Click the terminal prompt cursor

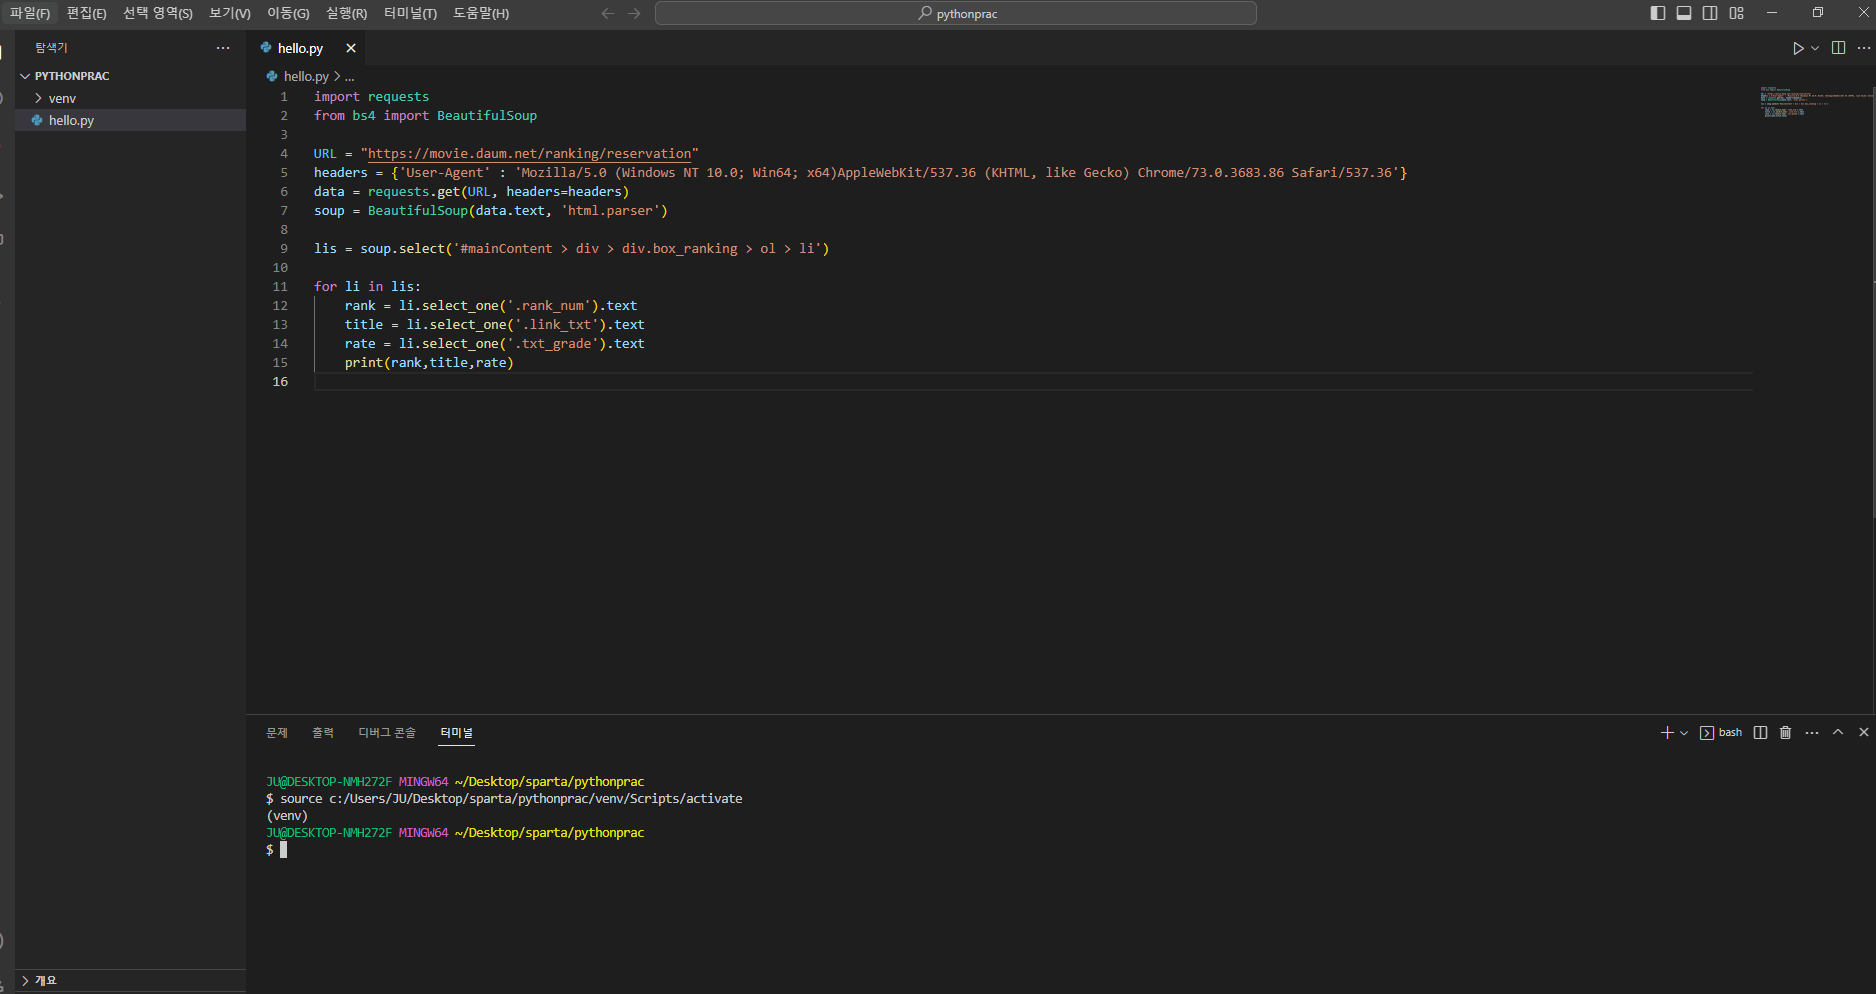tap(283, 850)
